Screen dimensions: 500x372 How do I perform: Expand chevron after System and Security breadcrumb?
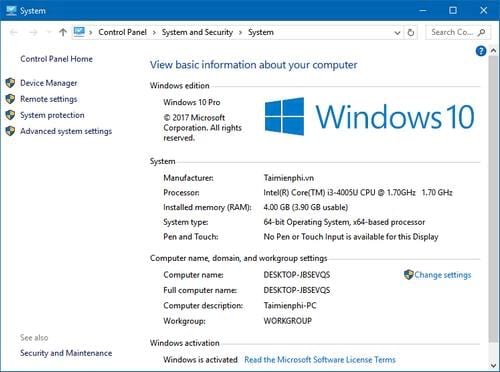pos(240,33)
